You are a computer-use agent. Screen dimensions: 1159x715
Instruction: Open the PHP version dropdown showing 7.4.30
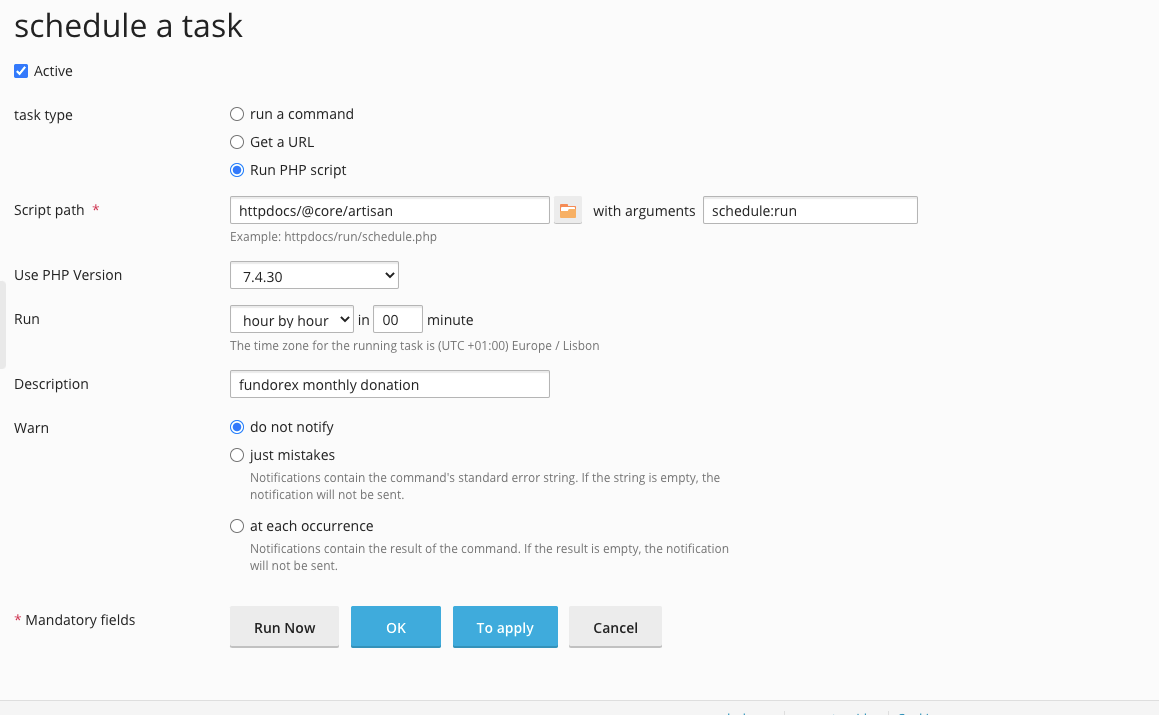click(314, 274)
